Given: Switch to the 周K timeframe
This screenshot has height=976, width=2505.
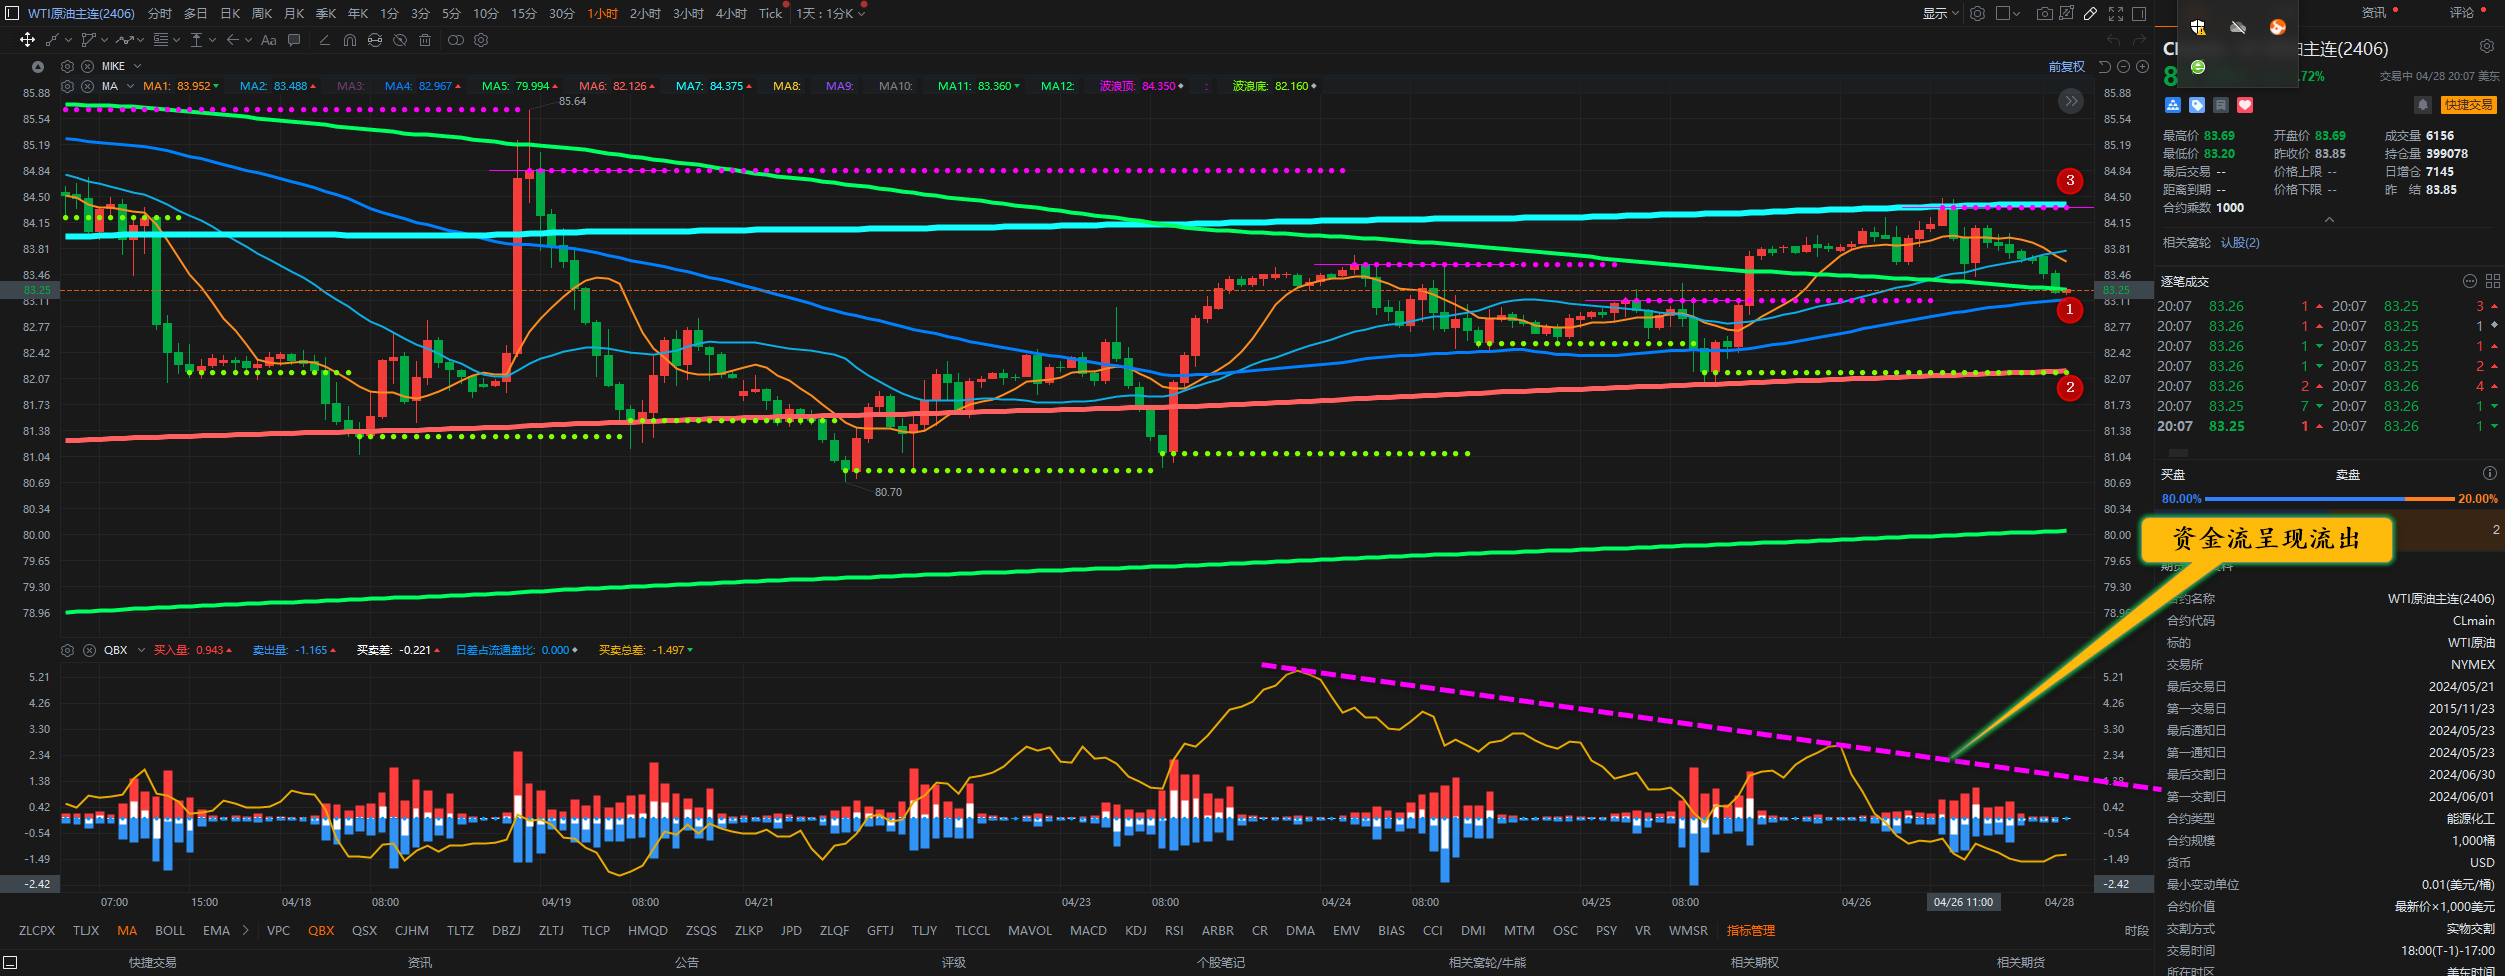Looking at the screenshot, I should pos(262,13).
